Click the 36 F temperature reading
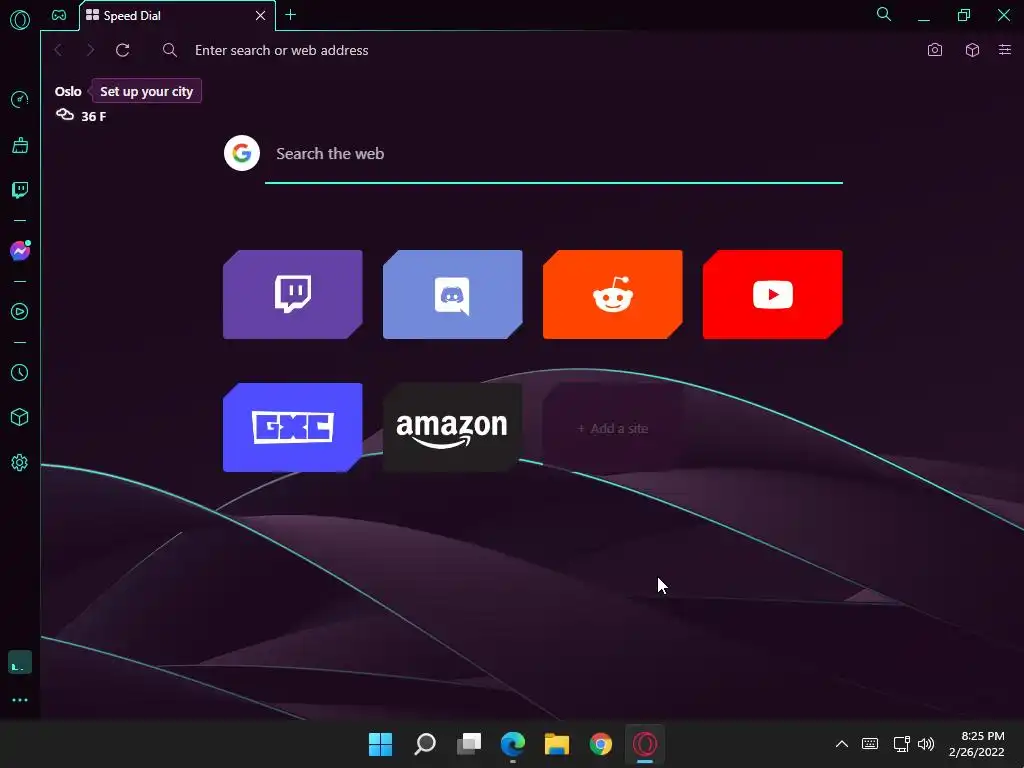 tap(93, 116)
